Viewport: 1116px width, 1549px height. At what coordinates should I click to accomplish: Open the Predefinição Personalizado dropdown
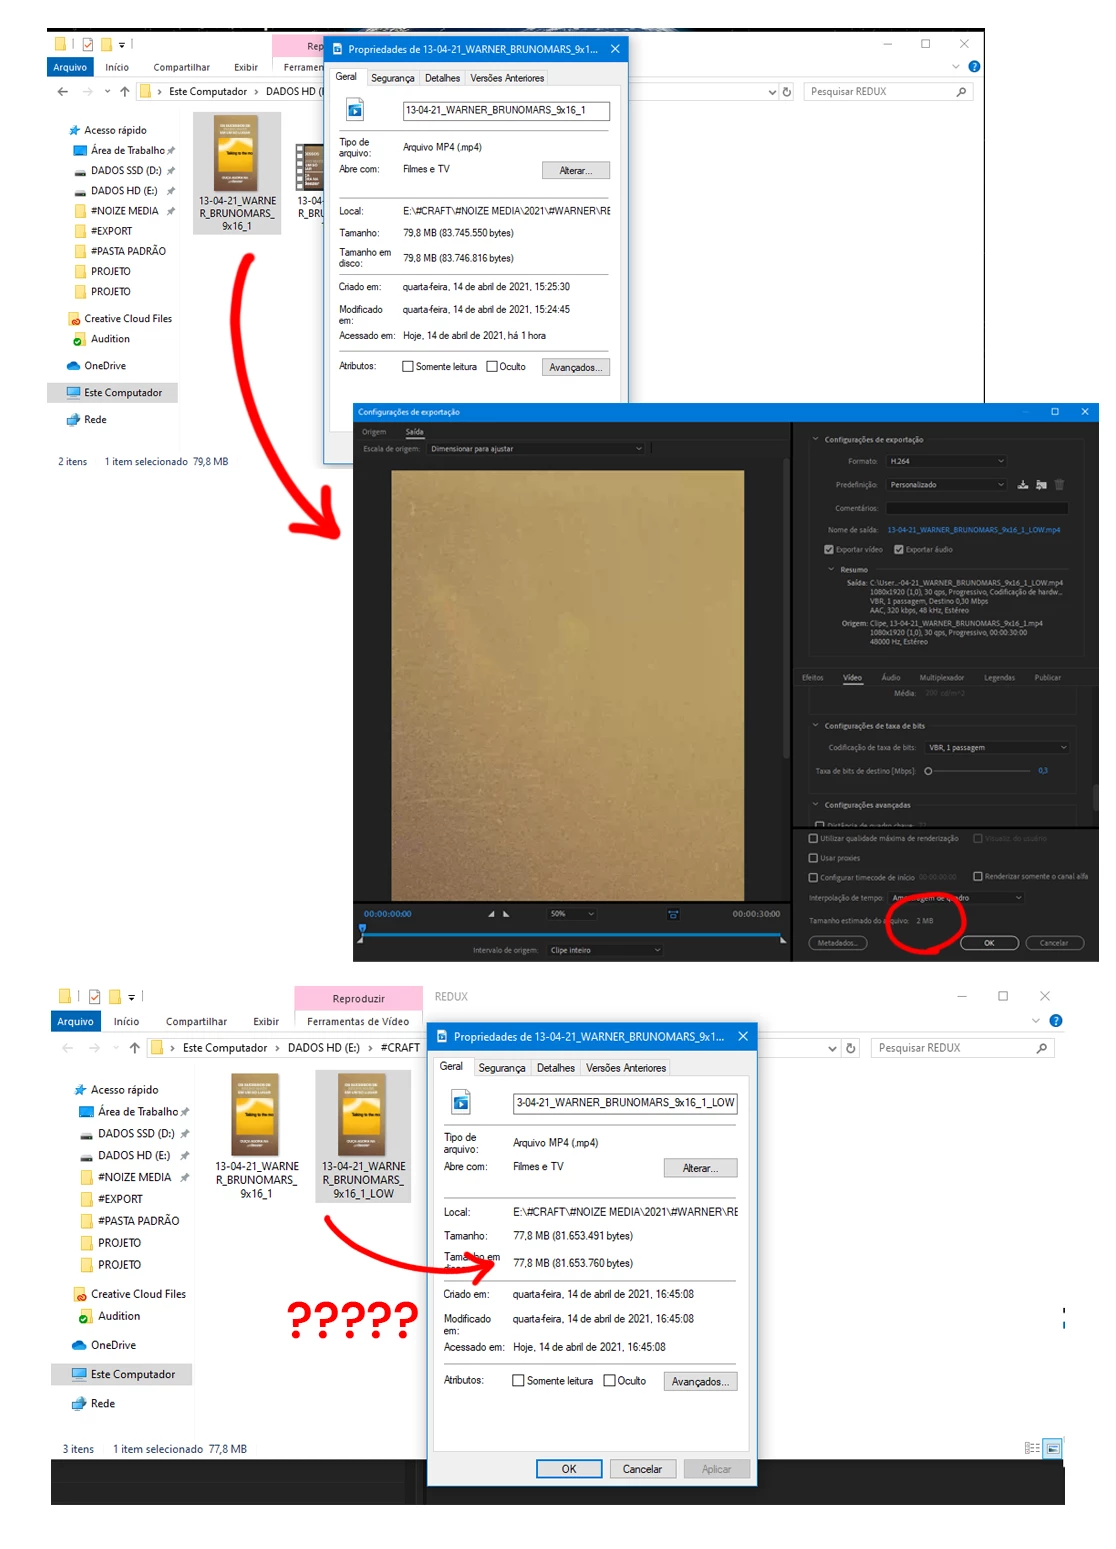pos(946,485)
